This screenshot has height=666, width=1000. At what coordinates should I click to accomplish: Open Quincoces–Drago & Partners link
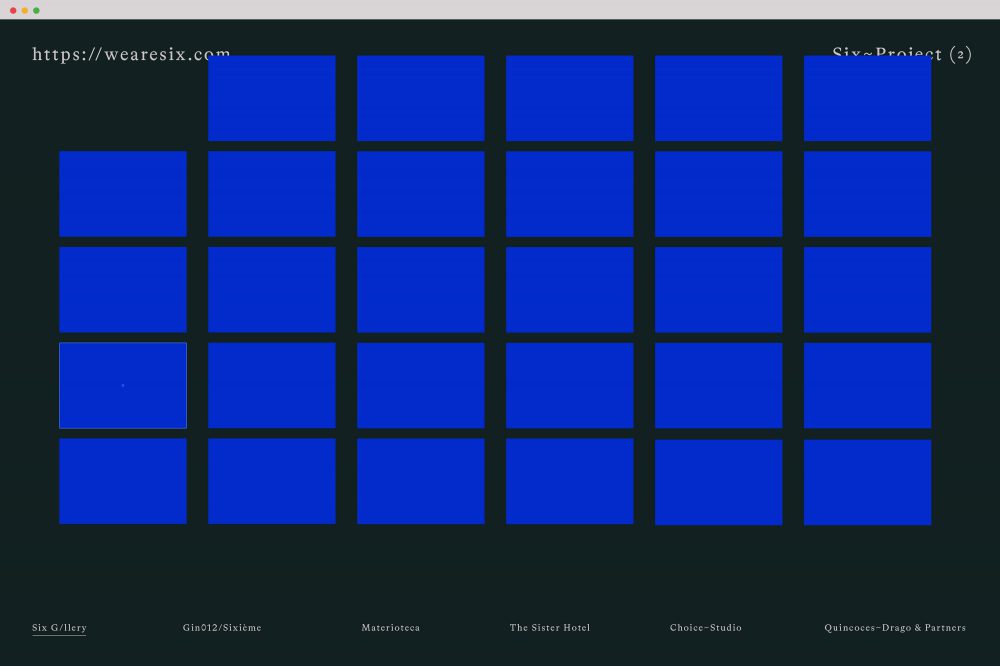[895, 628]
